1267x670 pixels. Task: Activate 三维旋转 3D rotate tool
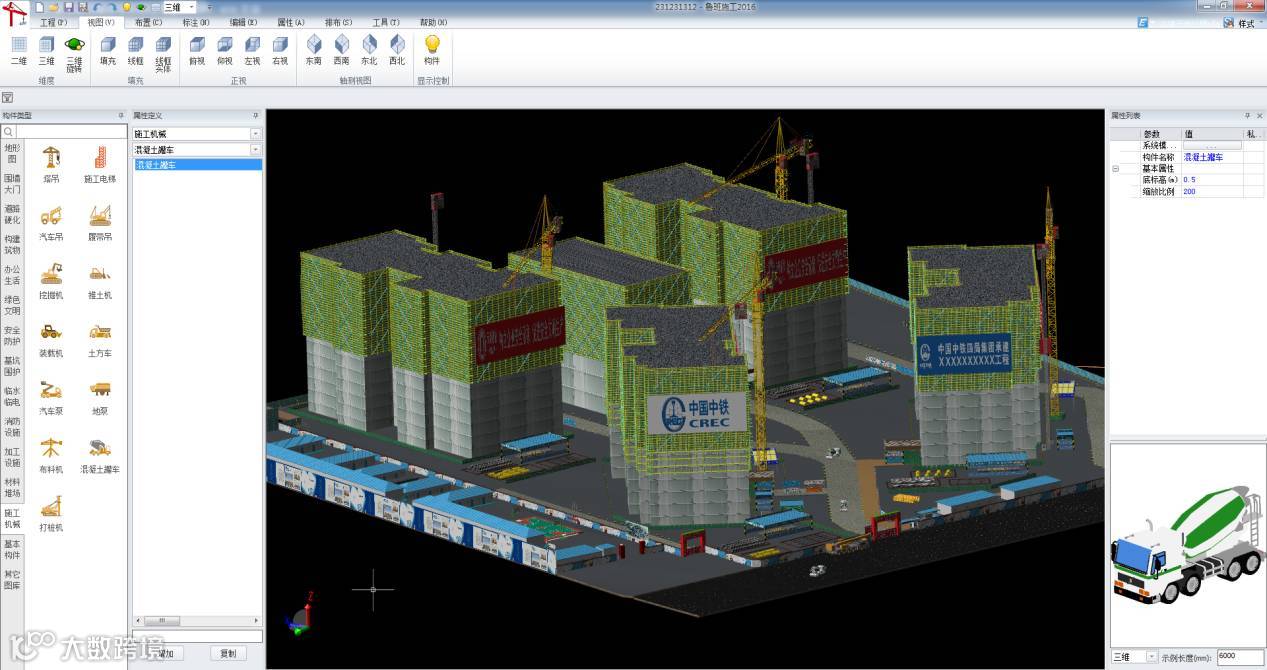tap(75, 54)
